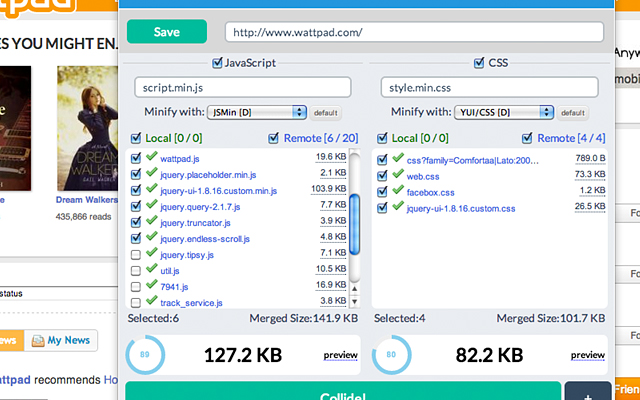
Task: Click the green Save button
Action: pos(167,31)
